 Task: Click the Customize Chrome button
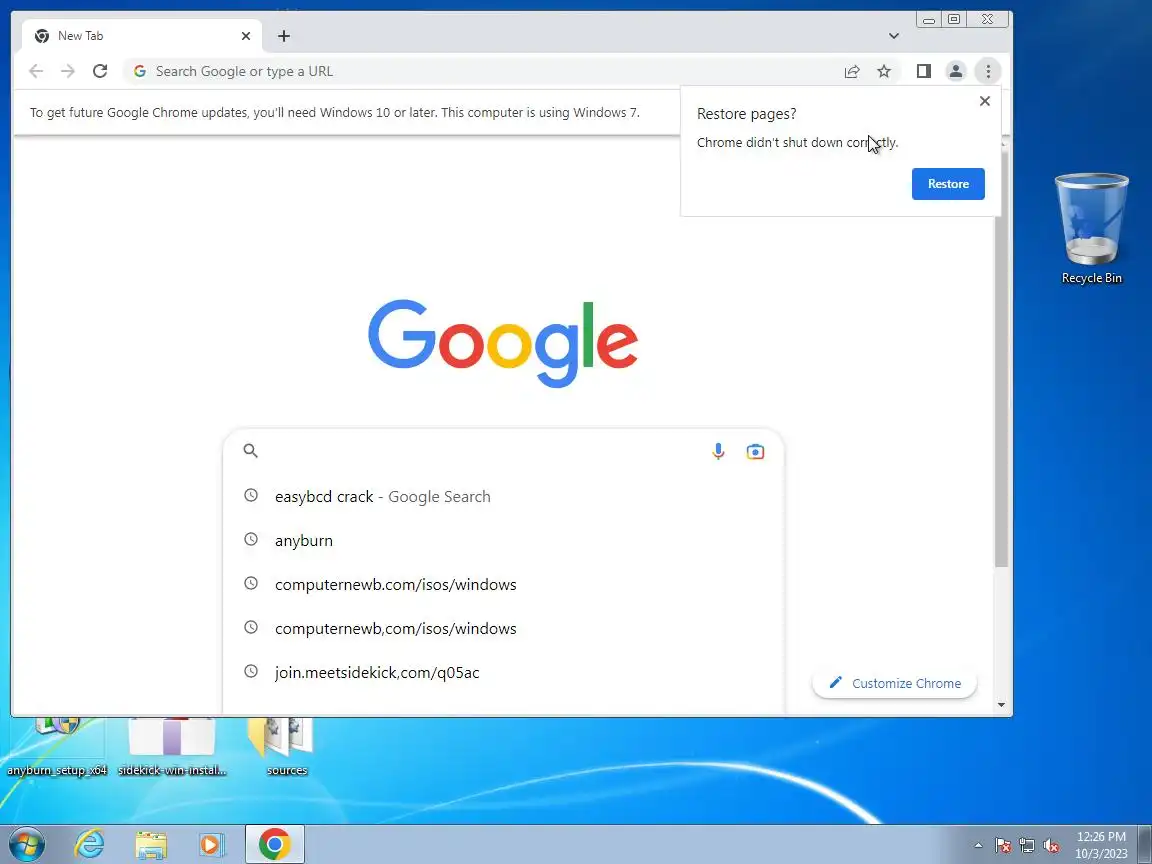894,683
